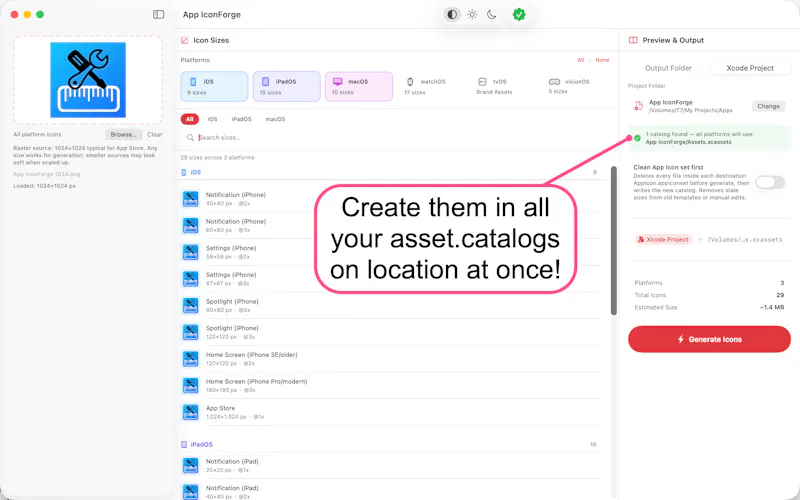Viewport: 800px width, 500px height.
Task: Click "App IconForge/Assets.xcassets" catalog path
Action: (x=688, y=142)
